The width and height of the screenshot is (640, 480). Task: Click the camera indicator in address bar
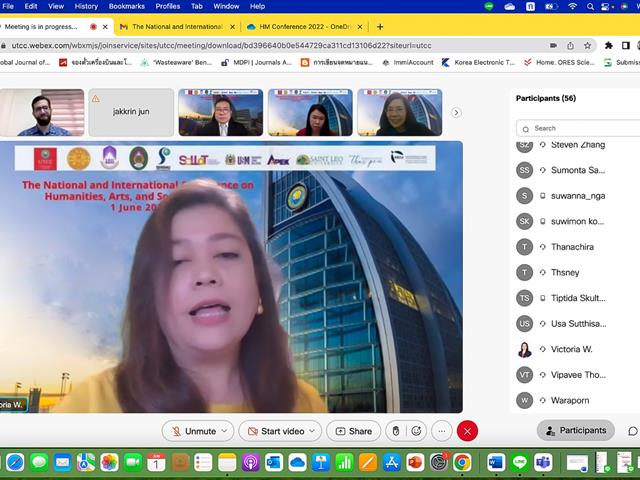pyautogui.click(x=553, y=45)
